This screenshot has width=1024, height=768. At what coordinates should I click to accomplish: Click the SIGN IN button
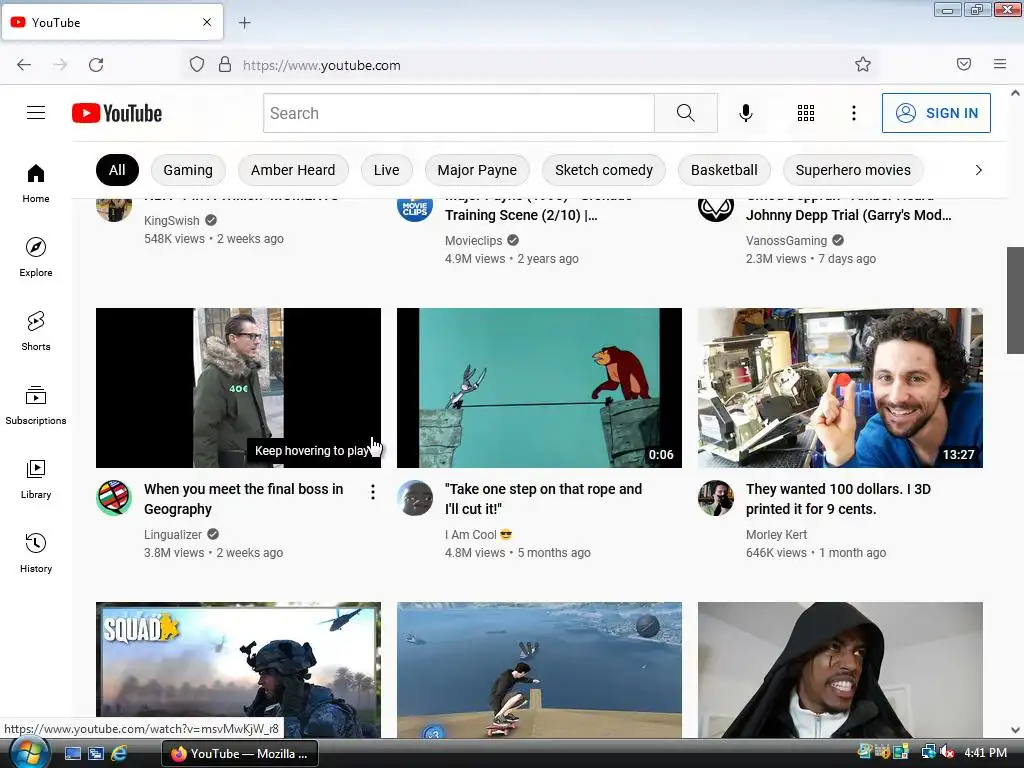pos(936,113)
